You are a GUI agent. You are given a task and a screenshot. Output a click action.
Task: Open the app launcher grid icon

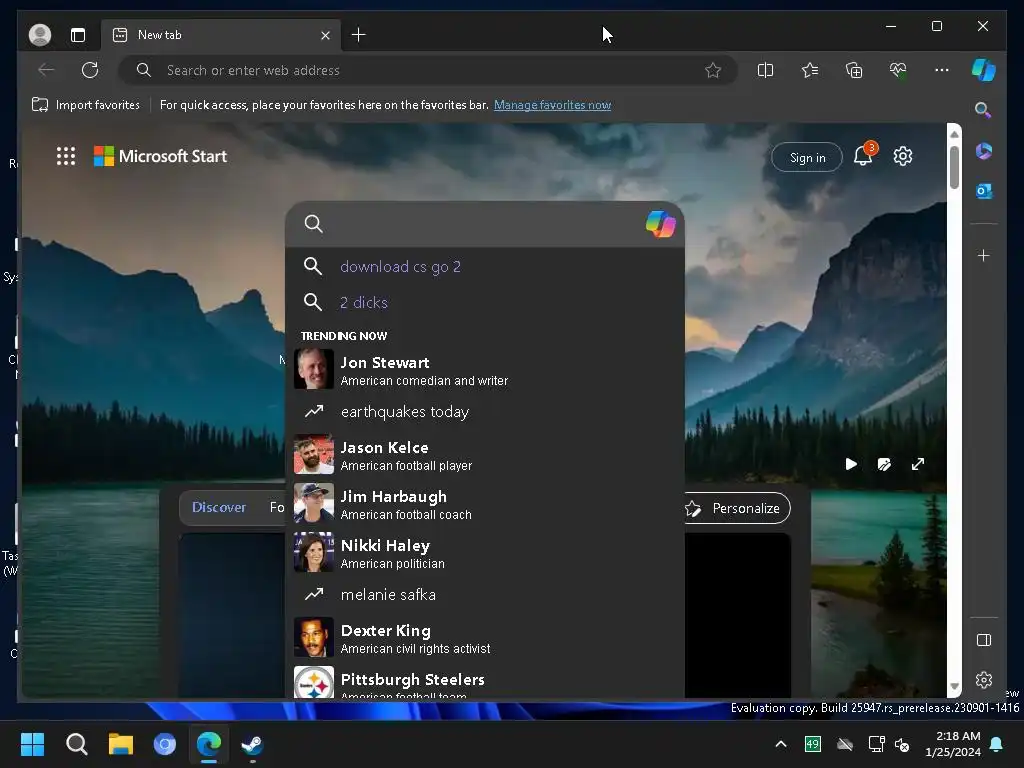coord(66,156)
